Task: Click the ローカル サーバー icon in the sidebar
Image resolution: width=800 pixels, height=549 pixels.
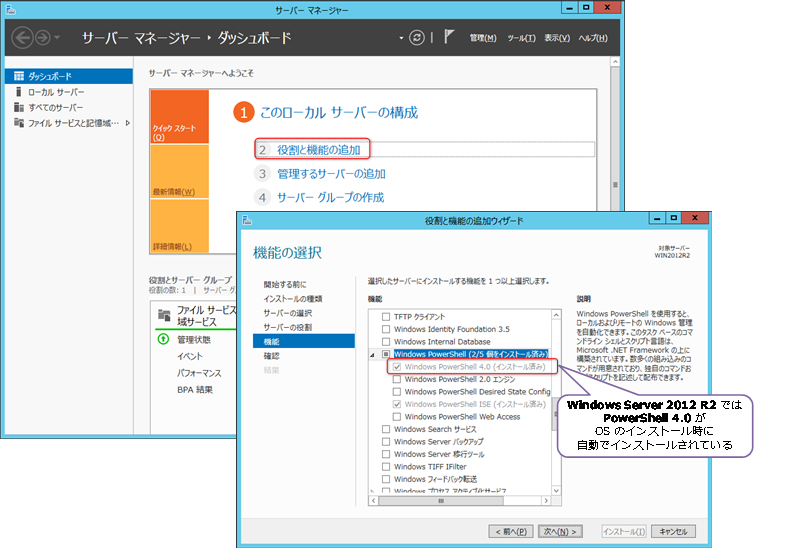Action: (19, 92)
